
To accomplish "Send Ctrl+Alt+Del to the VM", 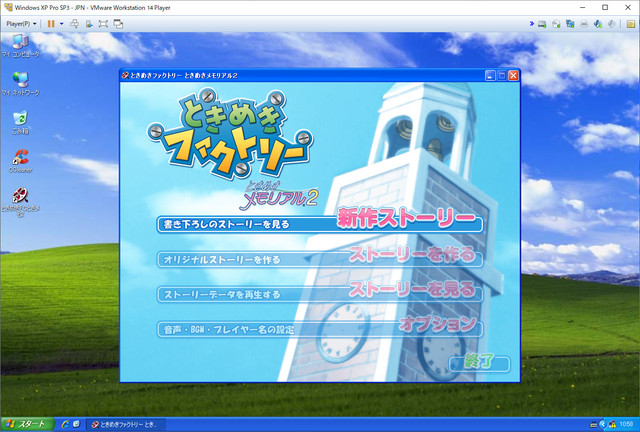I will coord(74,24).
